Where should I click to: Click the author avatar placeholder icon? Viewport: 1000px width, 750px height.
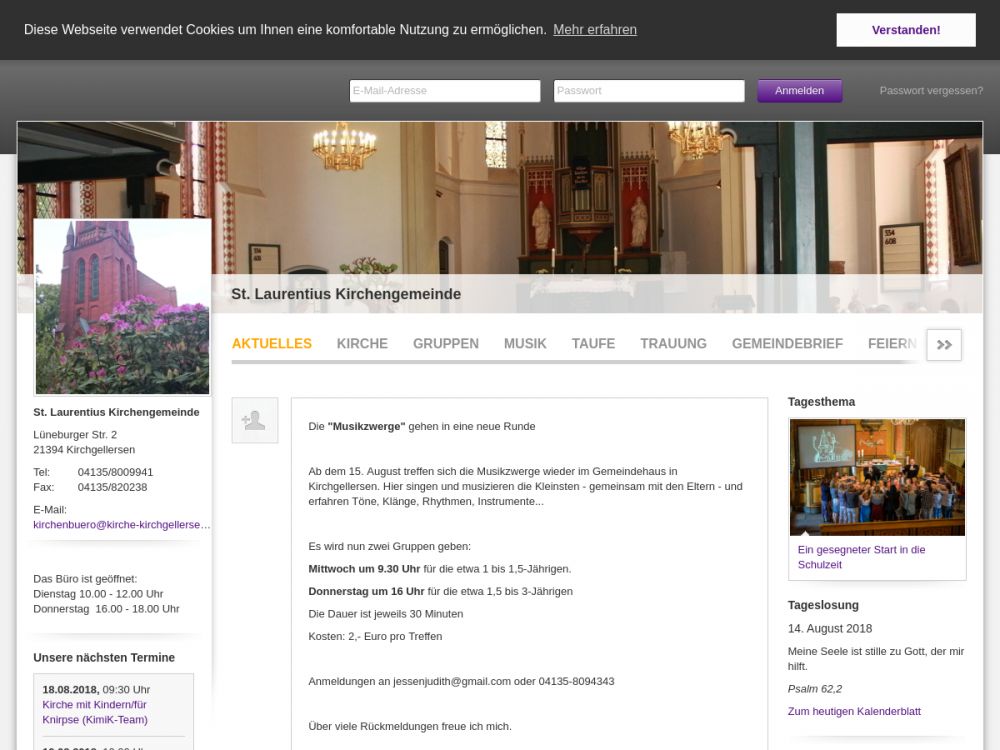click(x=254, y=420)
